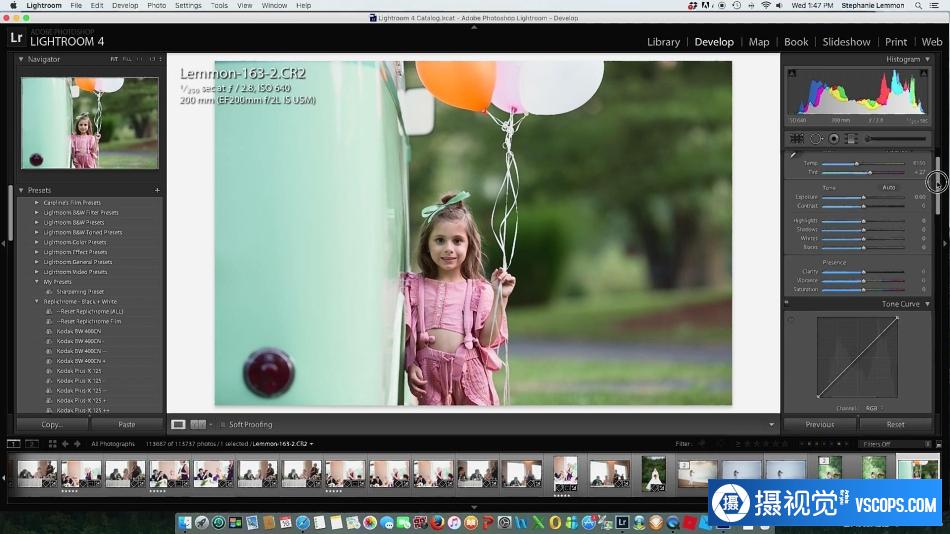Click the Previous button
Screen dimensions: 950x534
(820, 424)
